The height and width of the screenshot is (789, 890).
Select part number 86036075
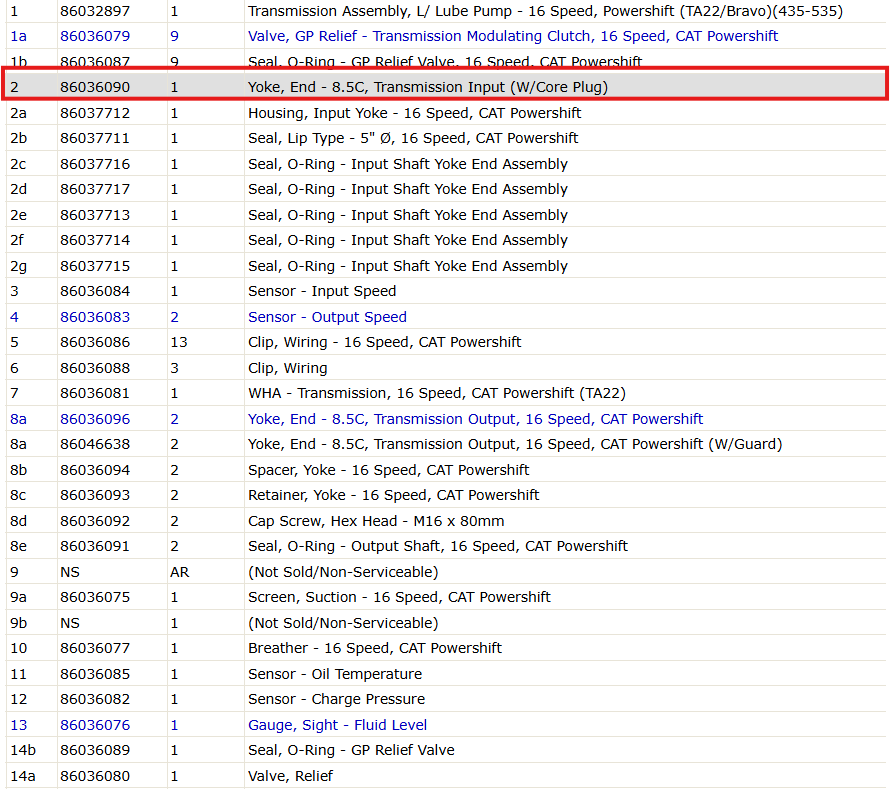95,597
